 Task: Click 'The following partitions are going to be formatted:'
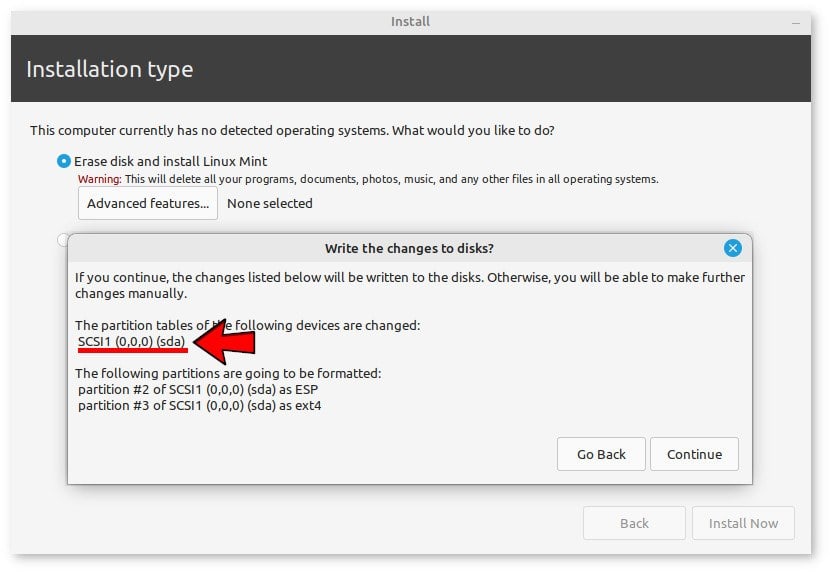(x=228, y=373)
